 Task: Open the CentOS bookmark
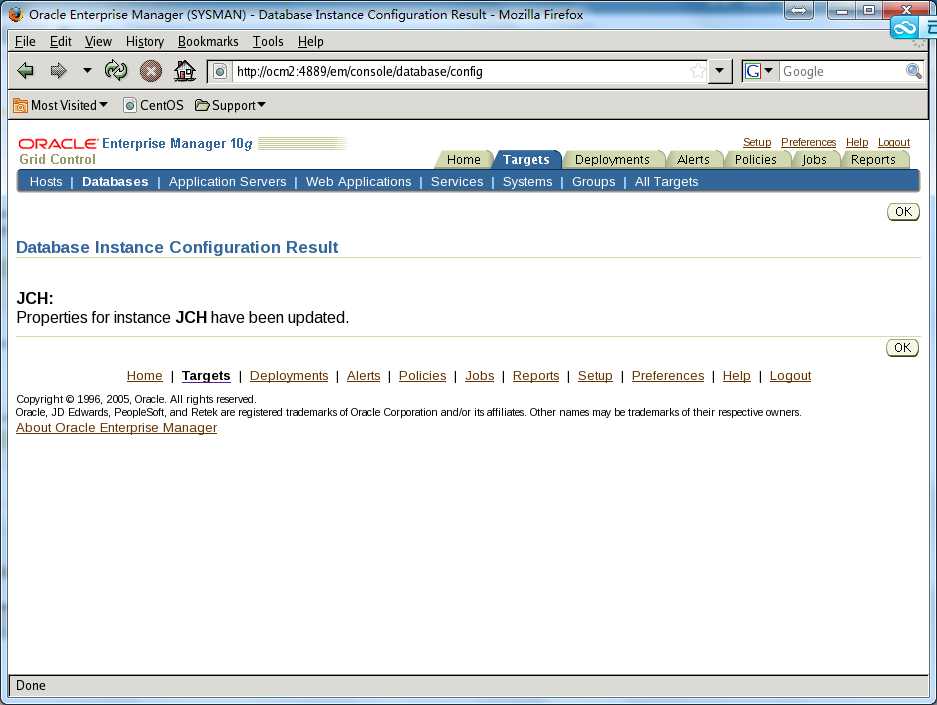(154, 105)
